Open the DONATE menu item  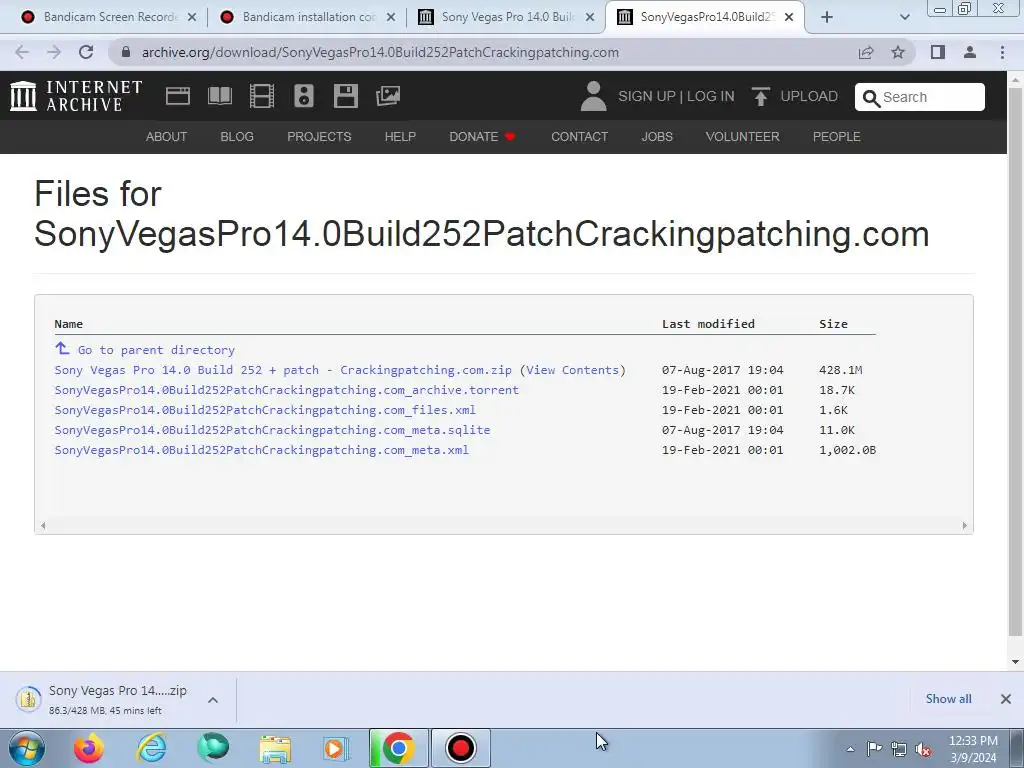pyautogui.click(x=482, y=136)
